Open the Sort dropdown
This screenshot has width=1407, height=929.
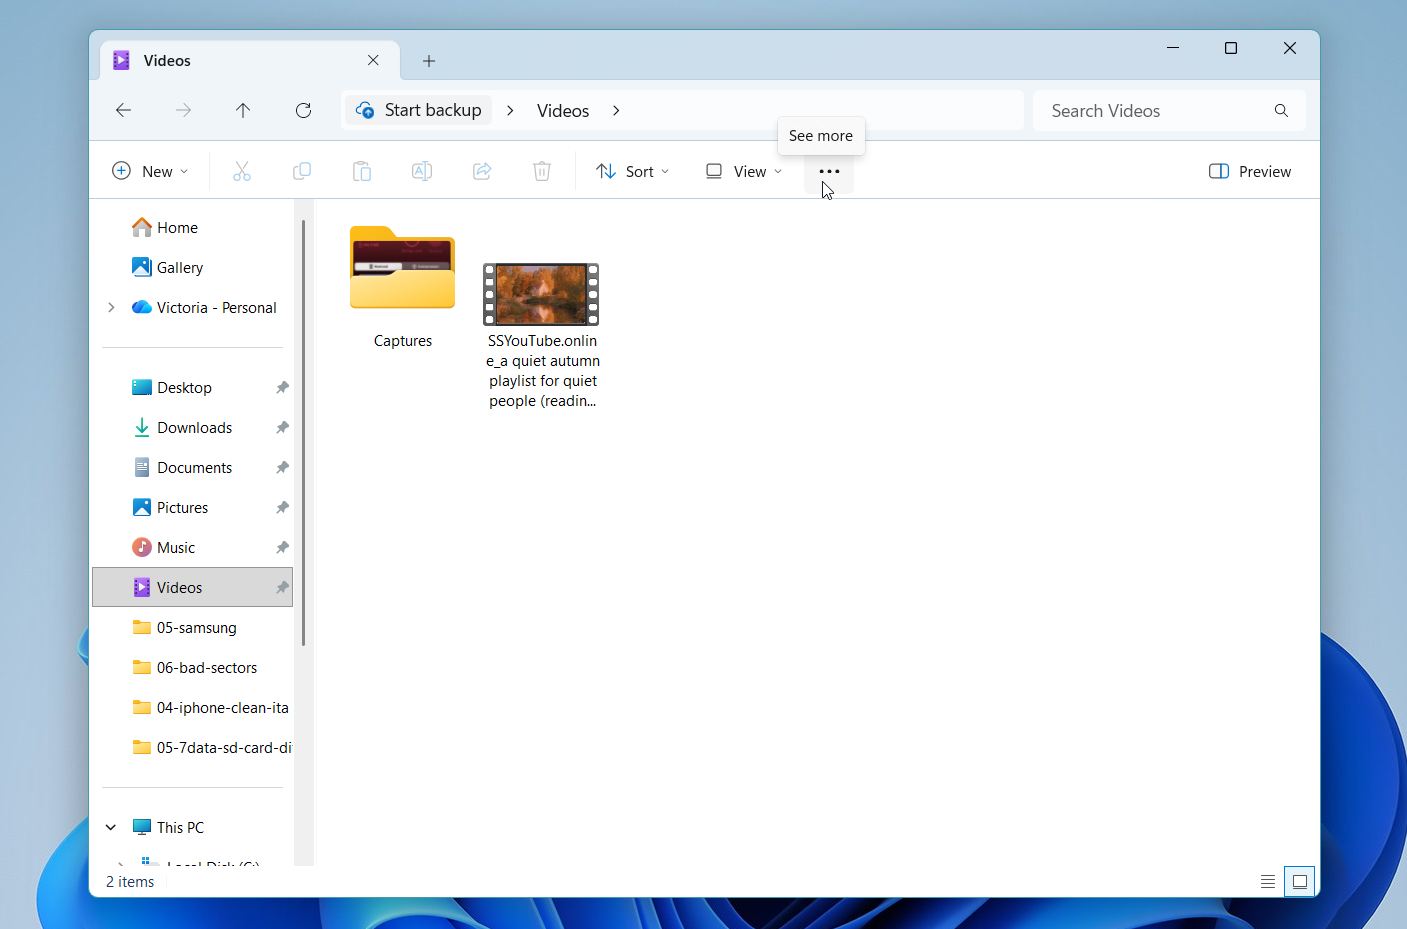632,171
